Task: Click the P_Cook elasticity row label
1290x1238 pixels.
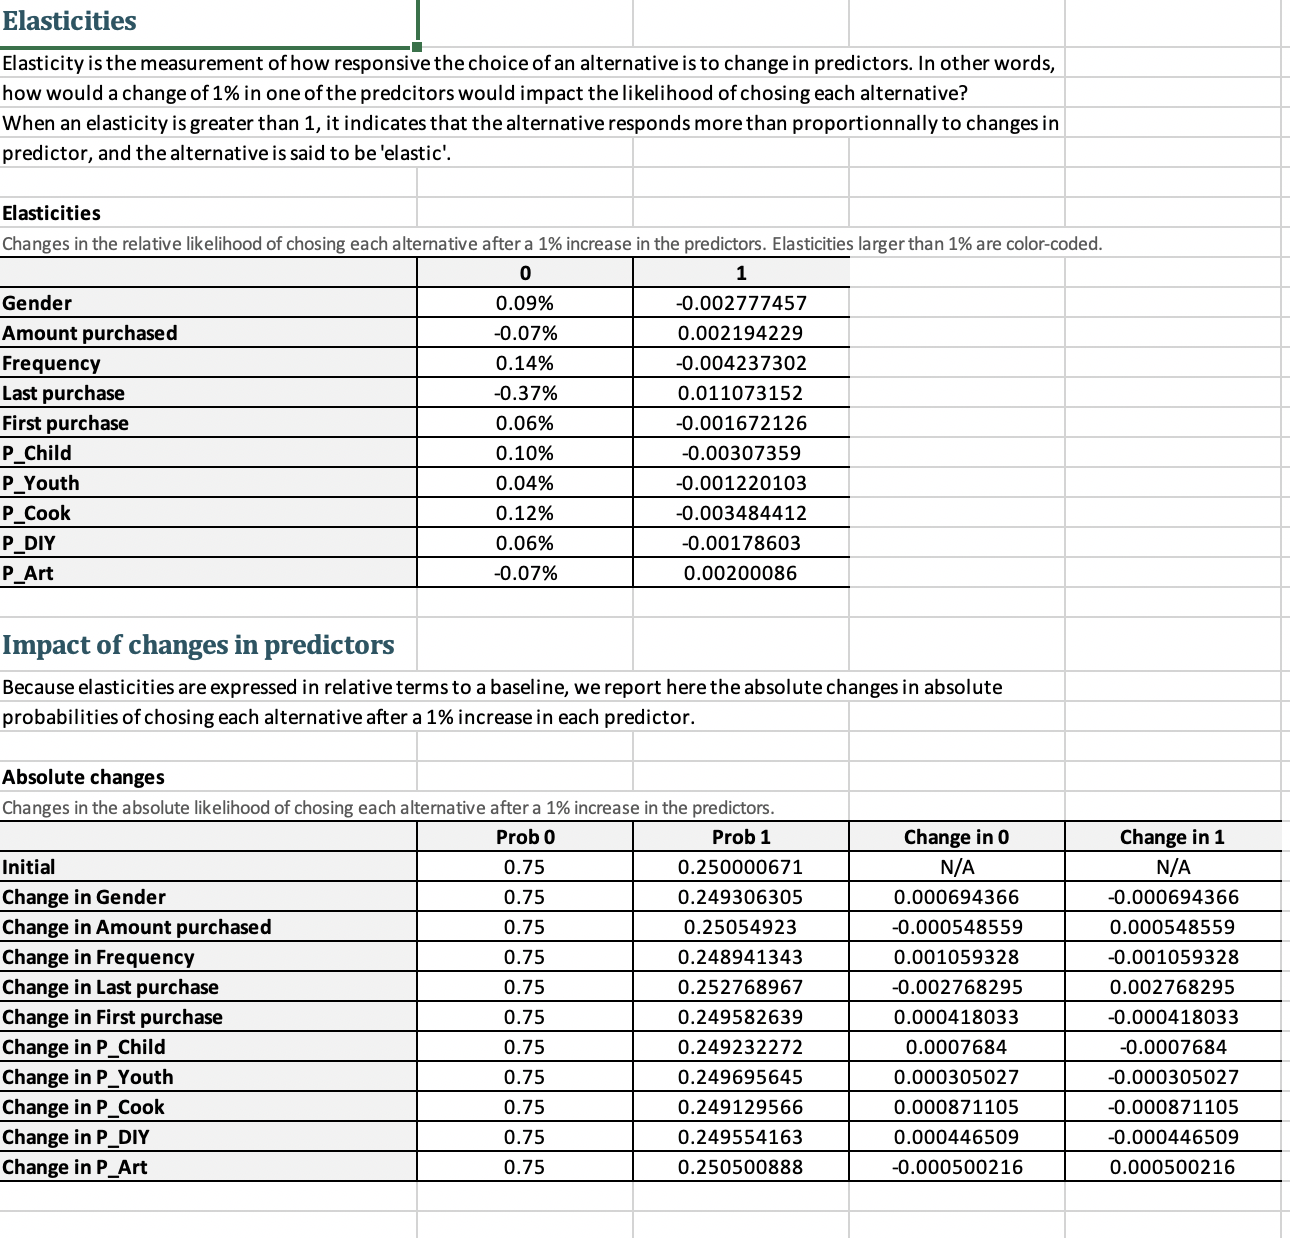Action: coord(208,513)
